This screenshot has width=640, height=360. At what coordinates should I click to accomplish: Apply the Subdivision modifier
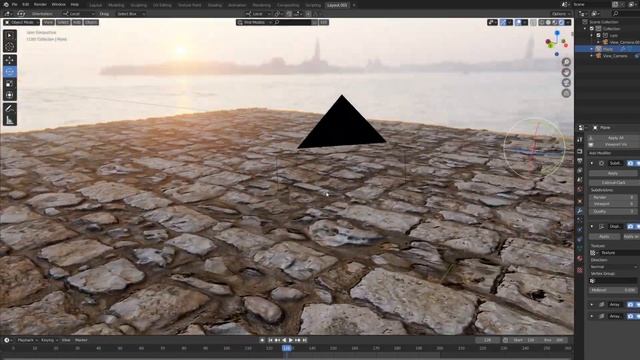pos(613,173)
